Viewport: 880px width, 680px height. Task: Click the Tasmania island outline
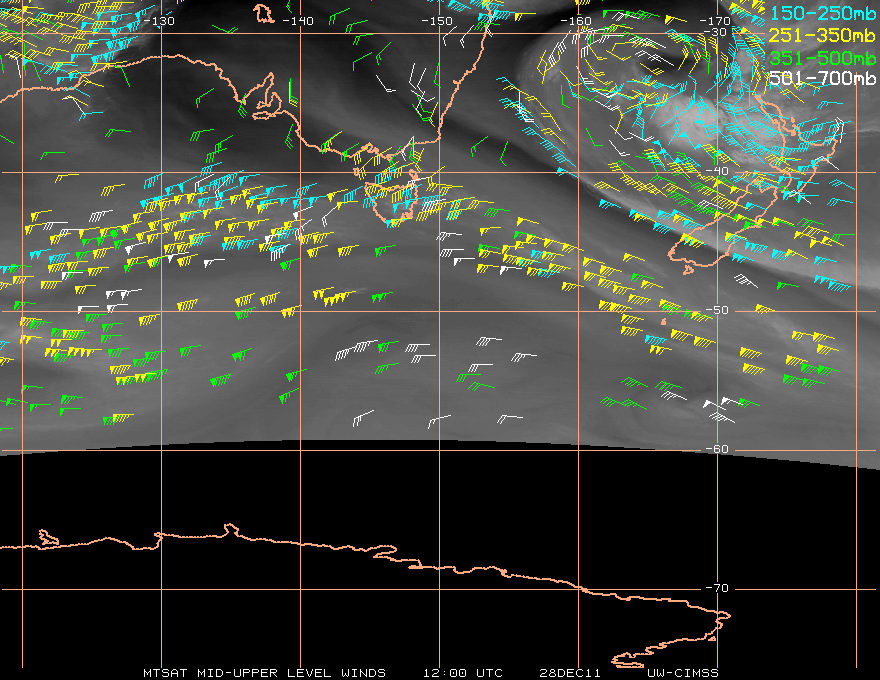click(393, 202)
